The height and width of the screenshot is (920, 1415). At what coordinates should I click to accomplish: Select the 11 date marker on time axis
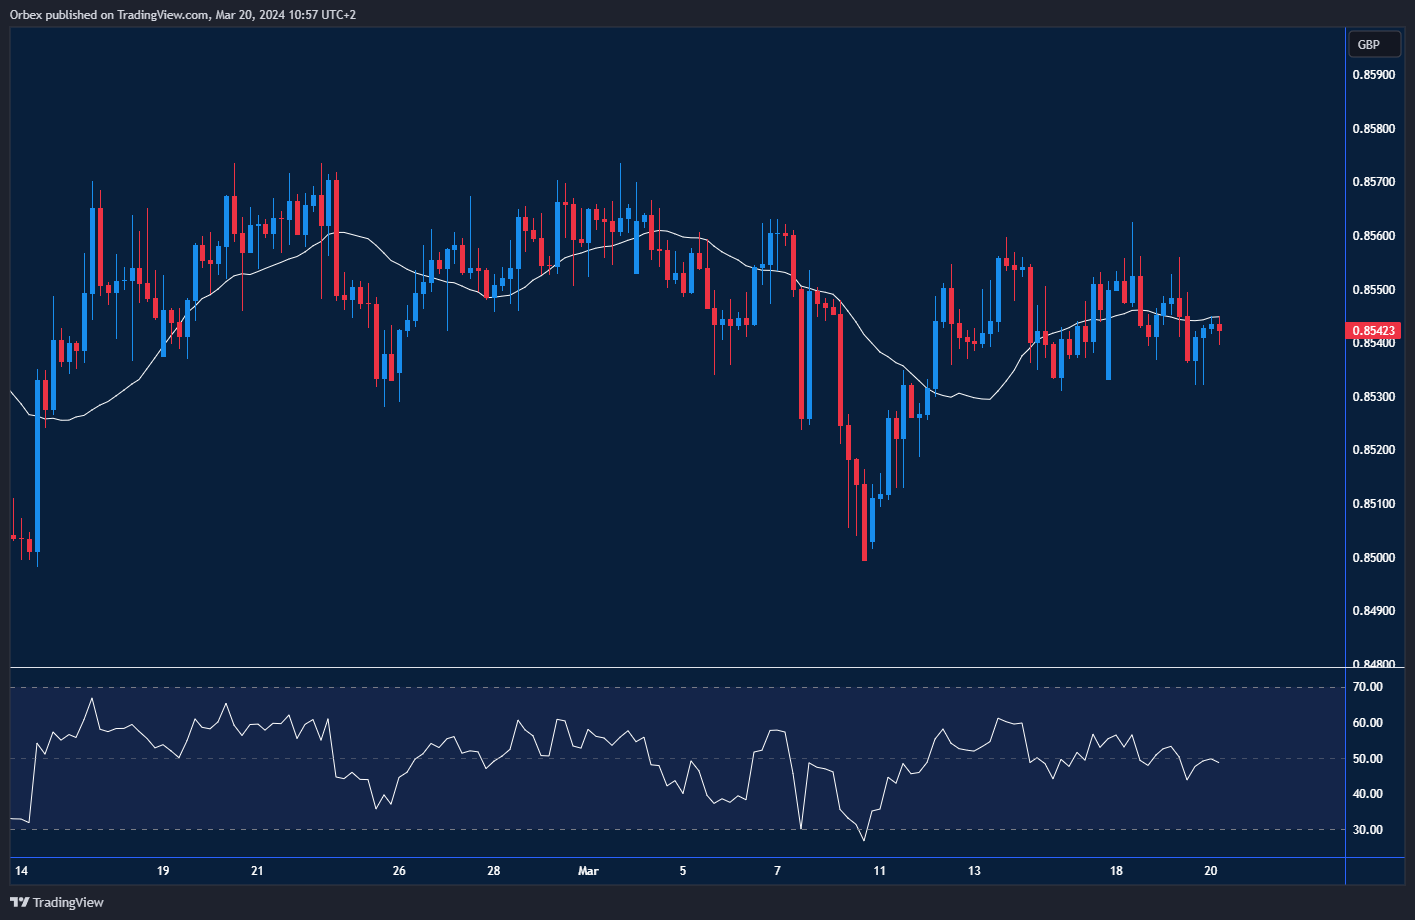point(879,871)
